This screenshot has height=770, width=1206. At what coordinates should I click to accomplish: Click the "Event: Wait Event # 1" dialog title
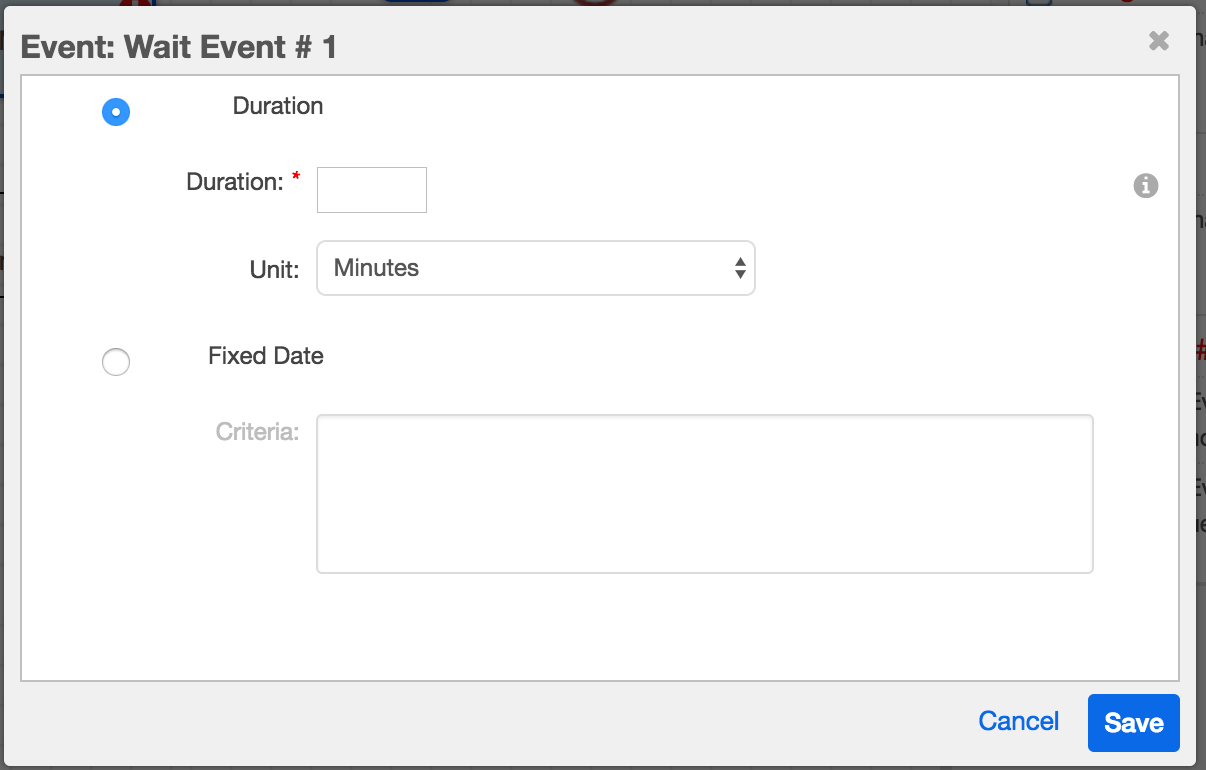coord(179,47)
